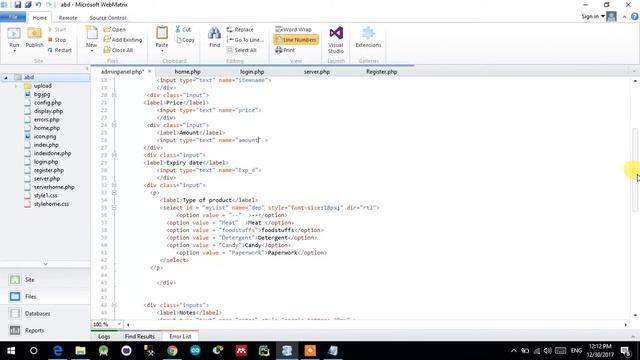
Task: Copy the selected code
Action: pyautogui.click(x=185, y=40)
